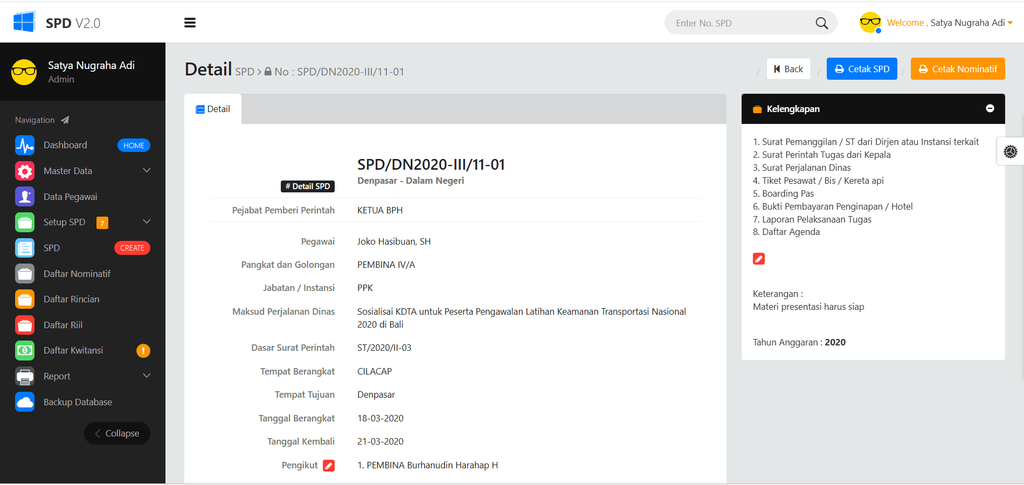Click the list item Boarding Pas
The width and height of the screenshot is (1024, 485).
coord(783,194)
